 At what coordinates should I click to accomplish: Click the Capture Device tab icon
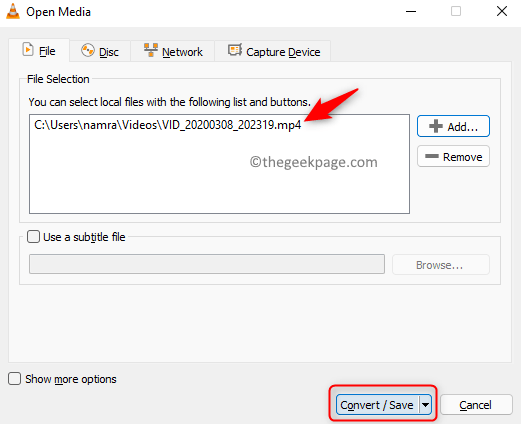pyautogui.click(x=235, y=50)
